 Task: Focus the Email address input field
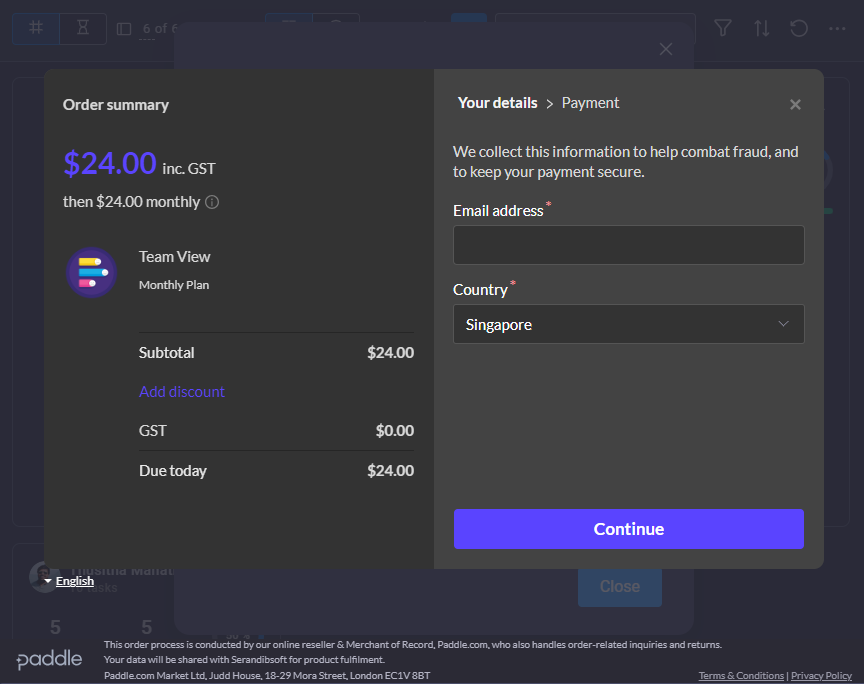point(629,245)
